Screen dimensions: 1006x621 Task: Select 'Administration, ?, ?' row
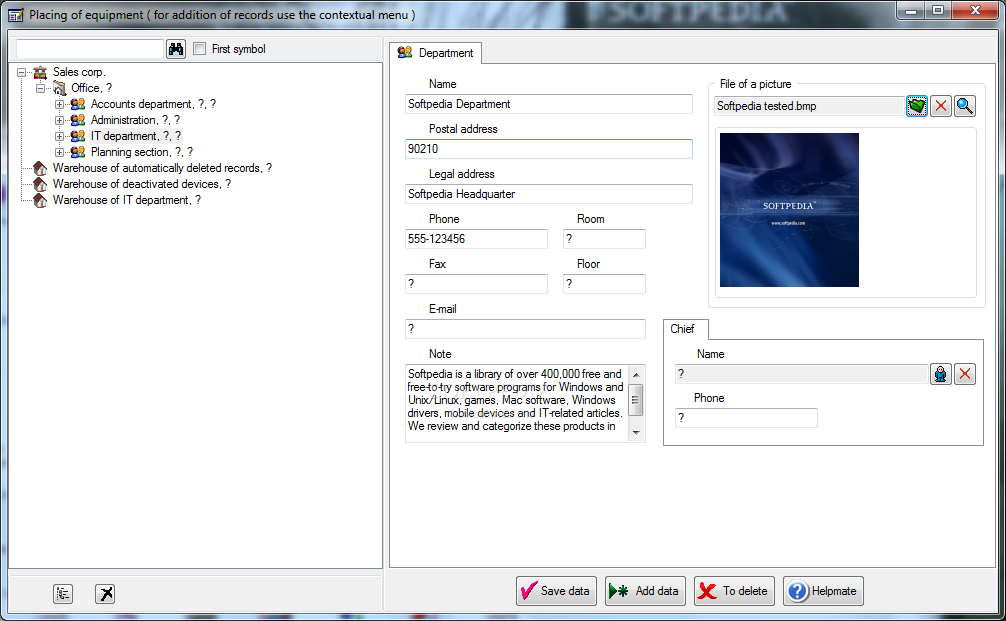tap(135, 120)
